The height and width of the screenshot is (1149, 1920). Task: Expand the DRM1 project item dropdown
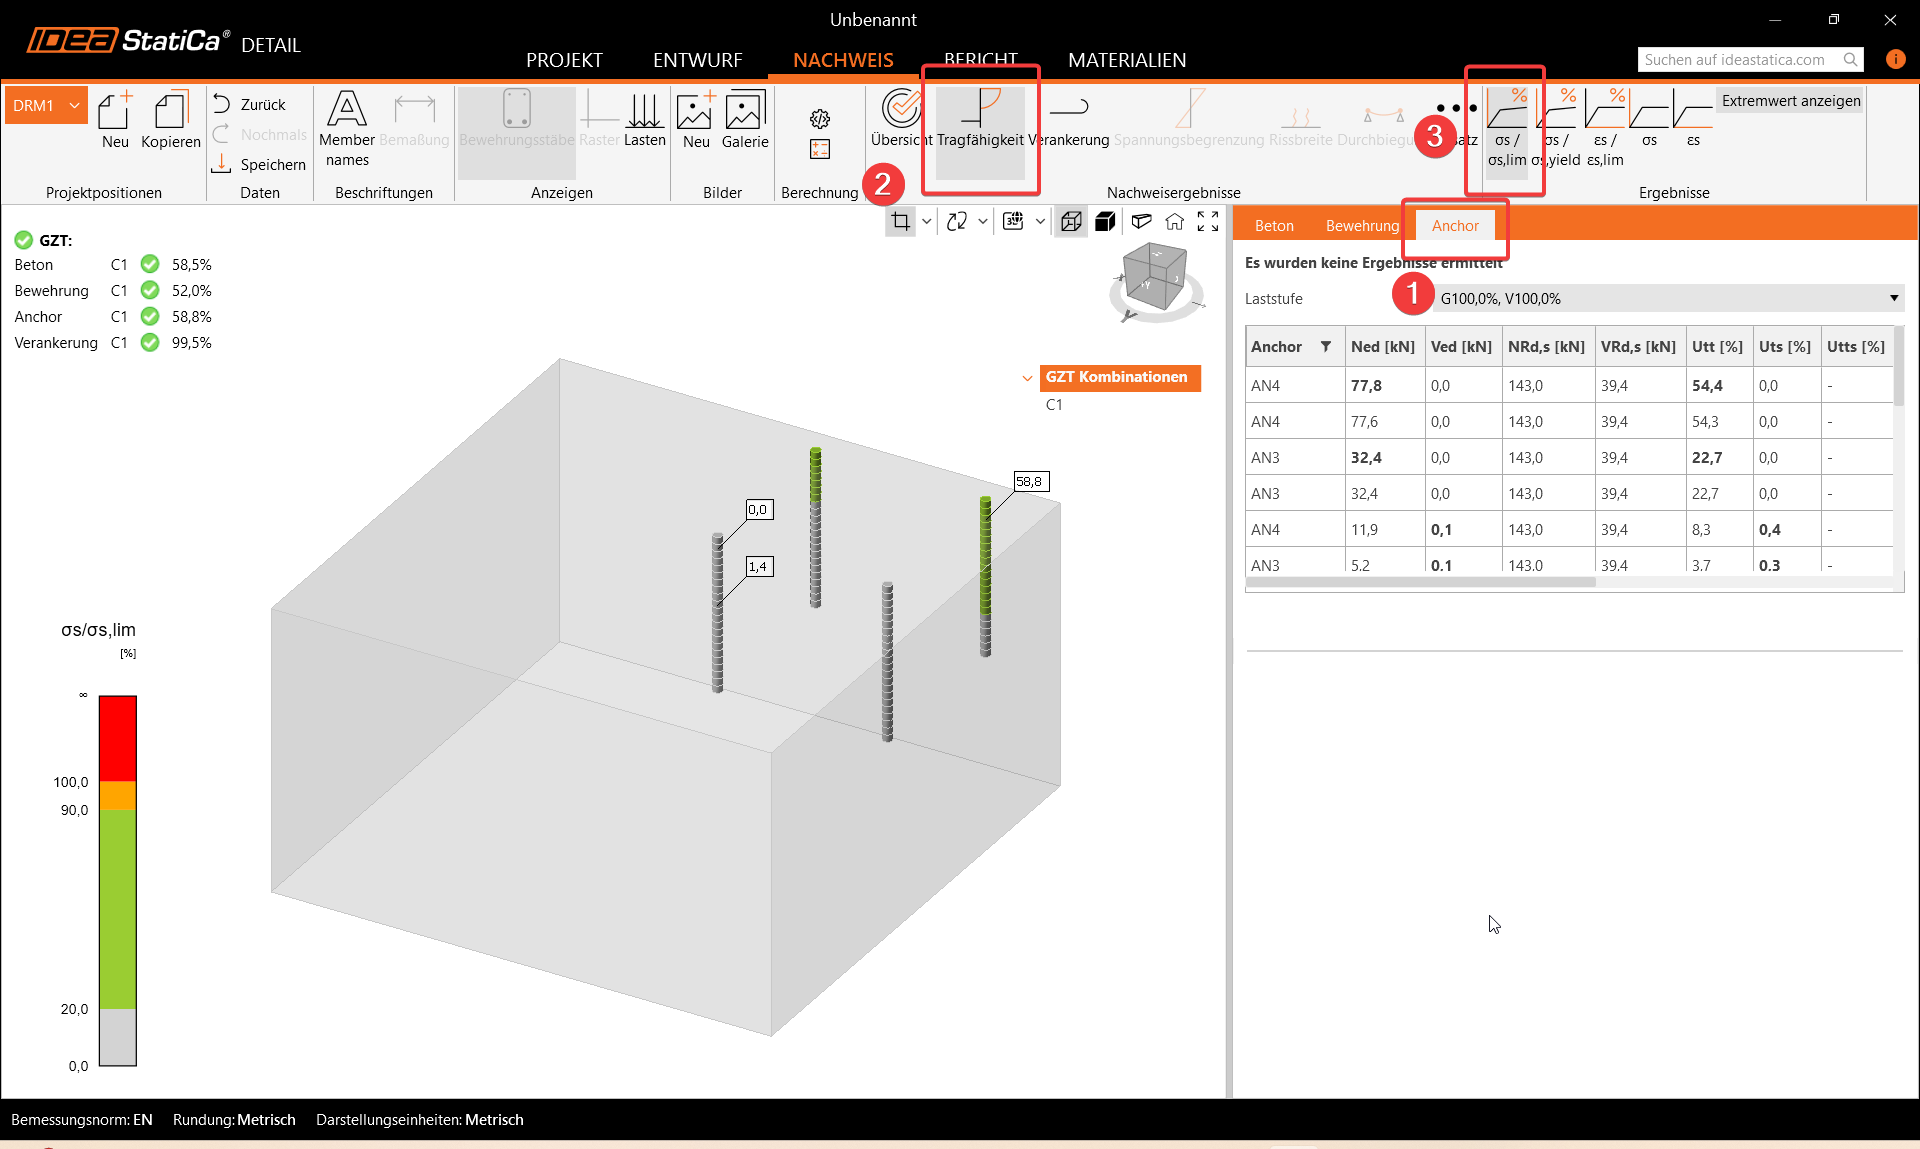coord(74,105)
